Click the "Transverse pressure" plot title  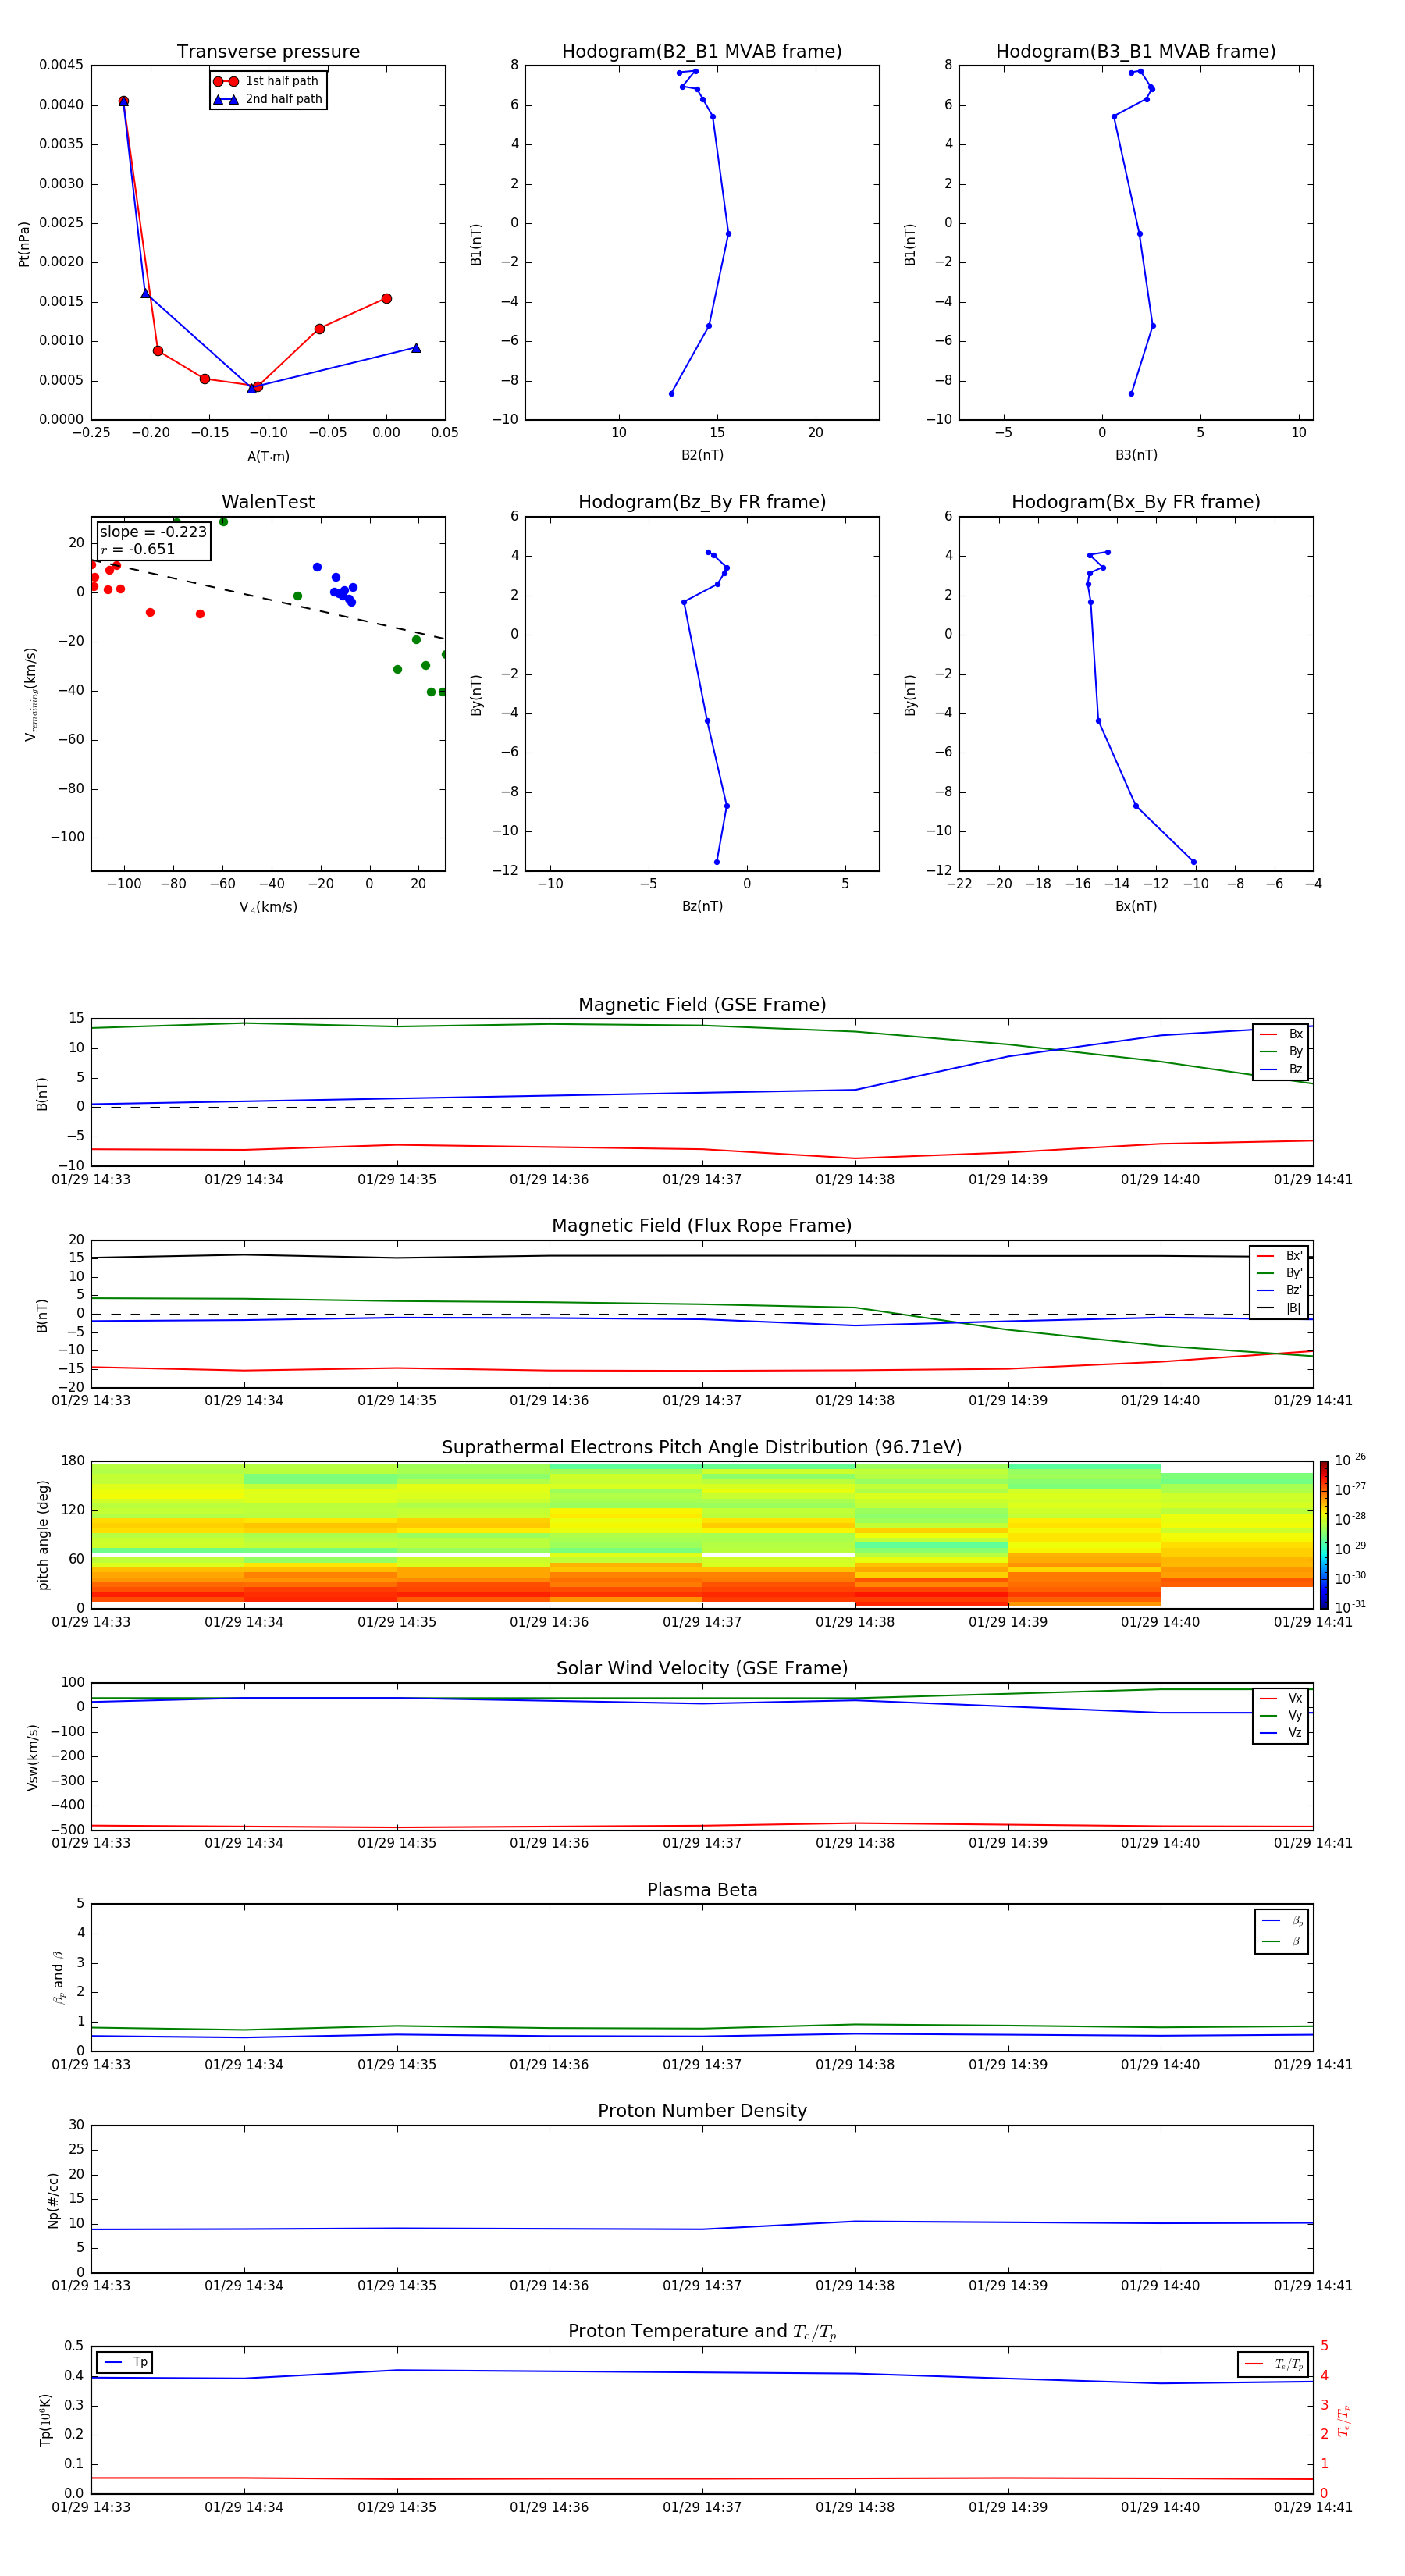click(268, 52)
